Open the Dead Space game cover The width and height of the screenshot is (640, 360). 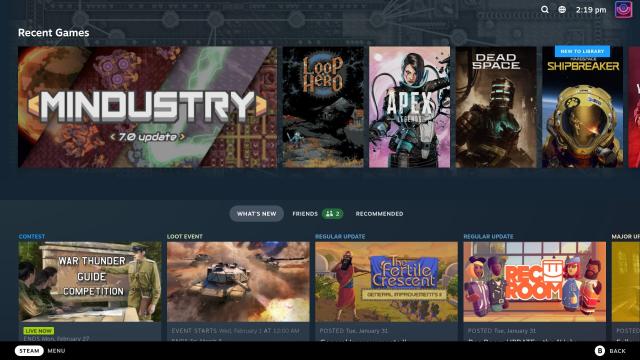[496, 107]
